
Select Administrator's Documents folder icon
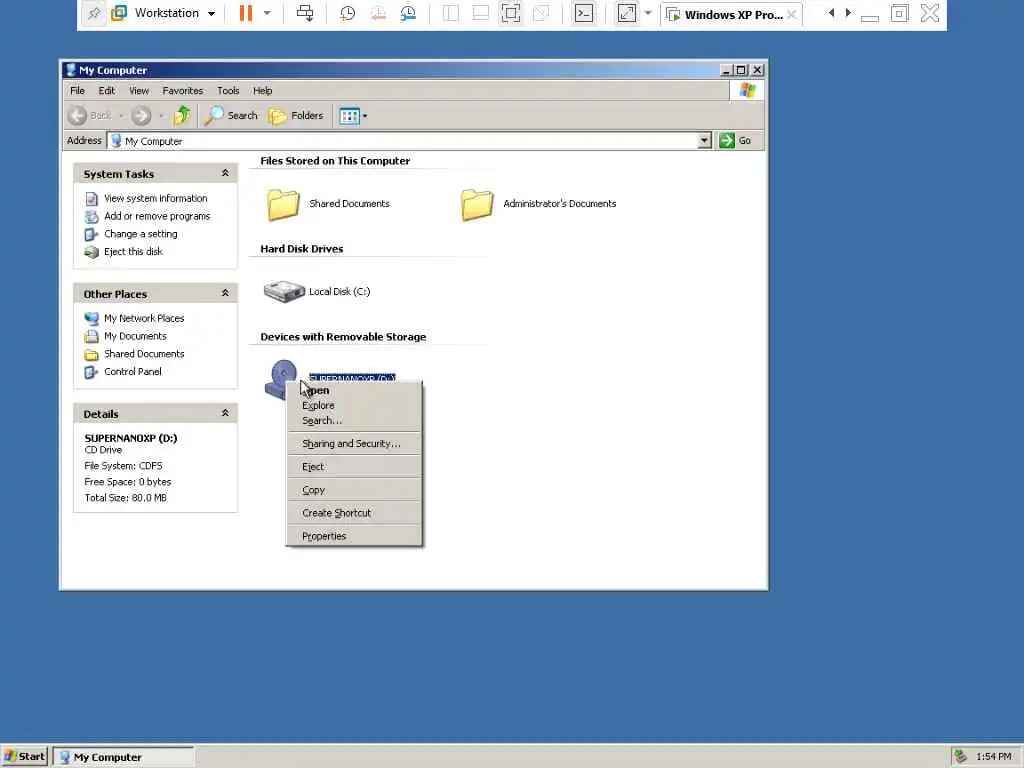(x=477, y=204)
